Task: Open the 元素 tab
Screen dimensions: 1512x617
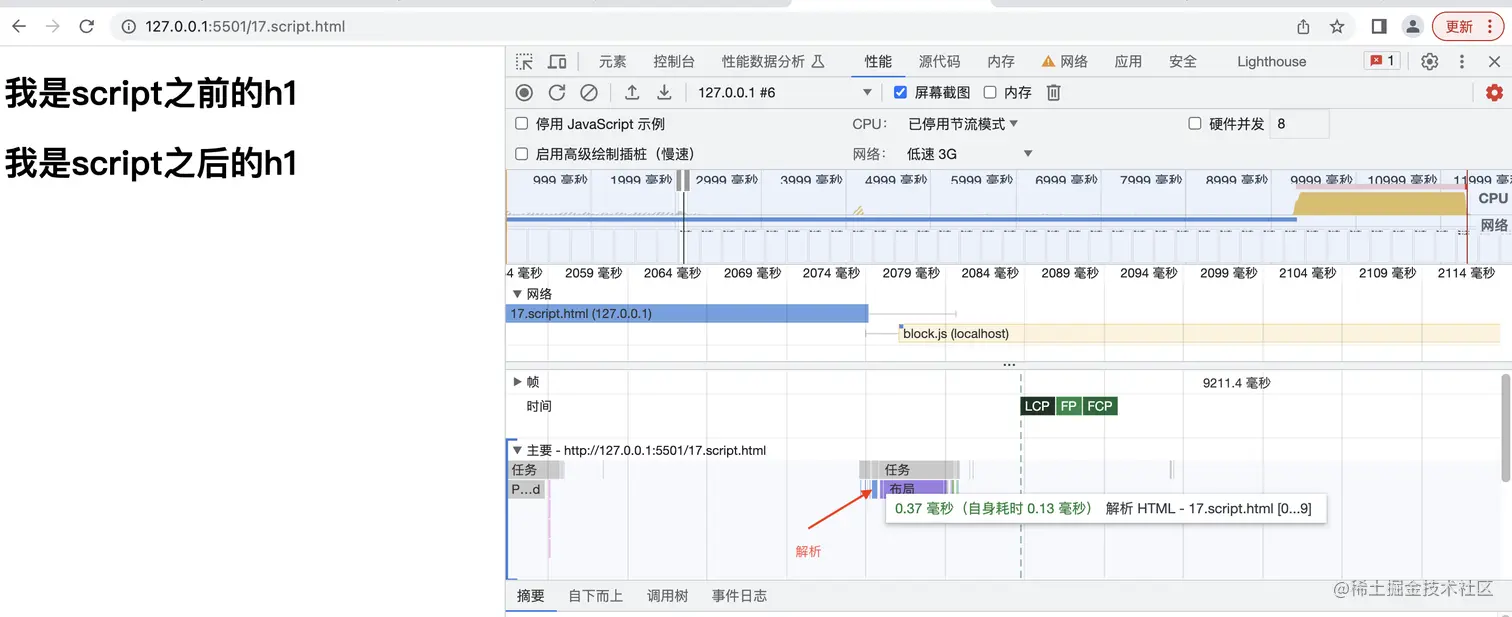Action: click(x=613, y=61)
